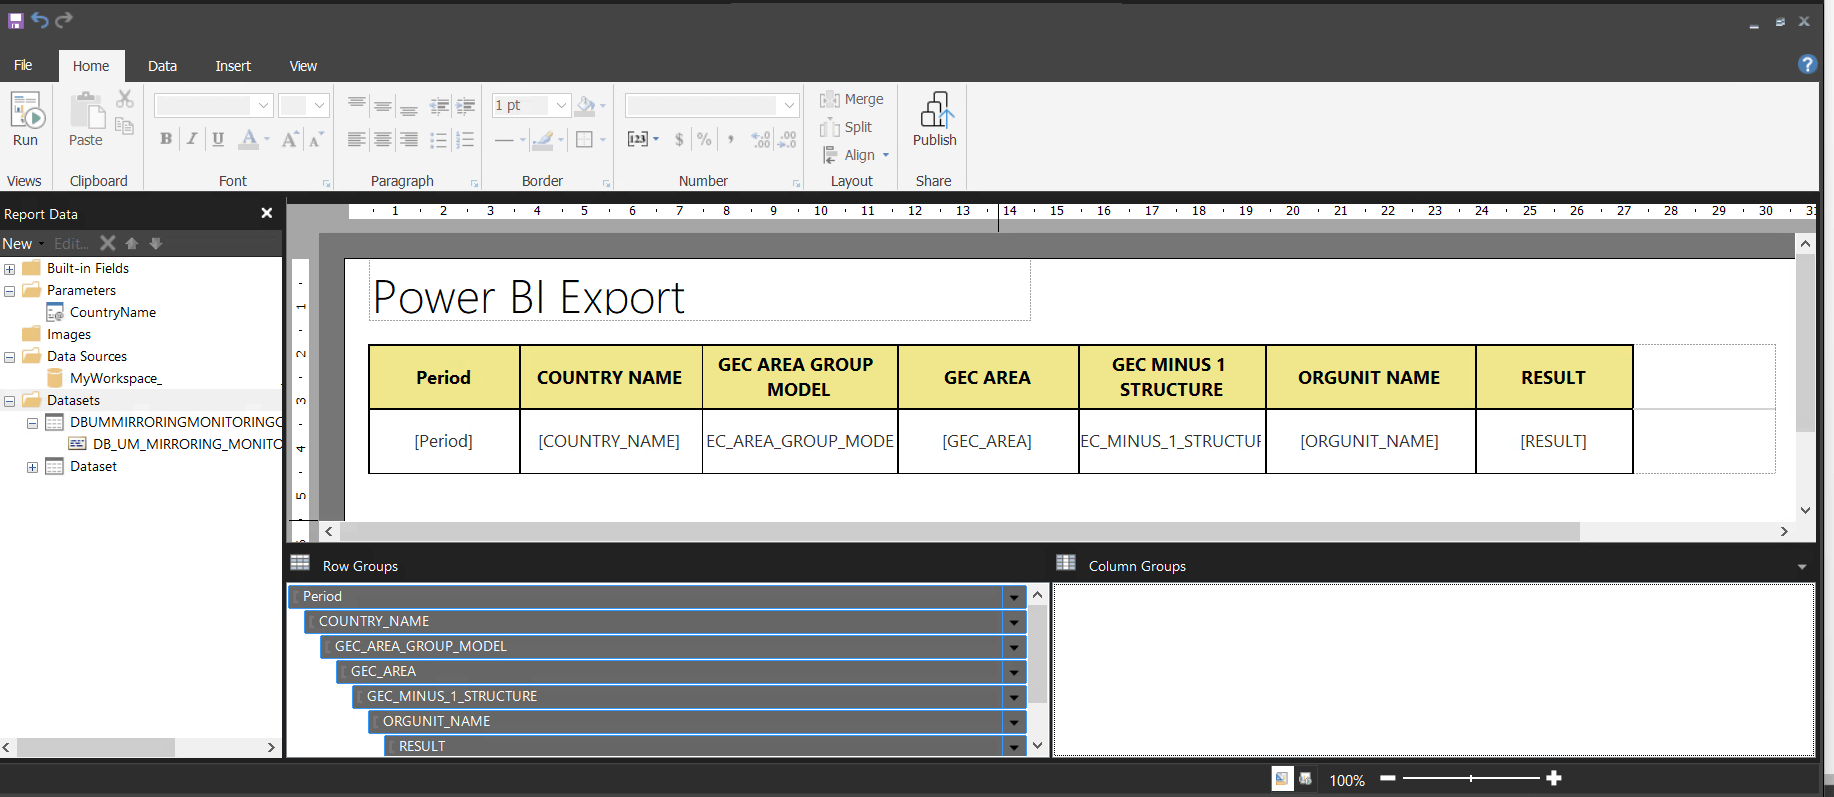Copy the selected item

tap(124, 126)
